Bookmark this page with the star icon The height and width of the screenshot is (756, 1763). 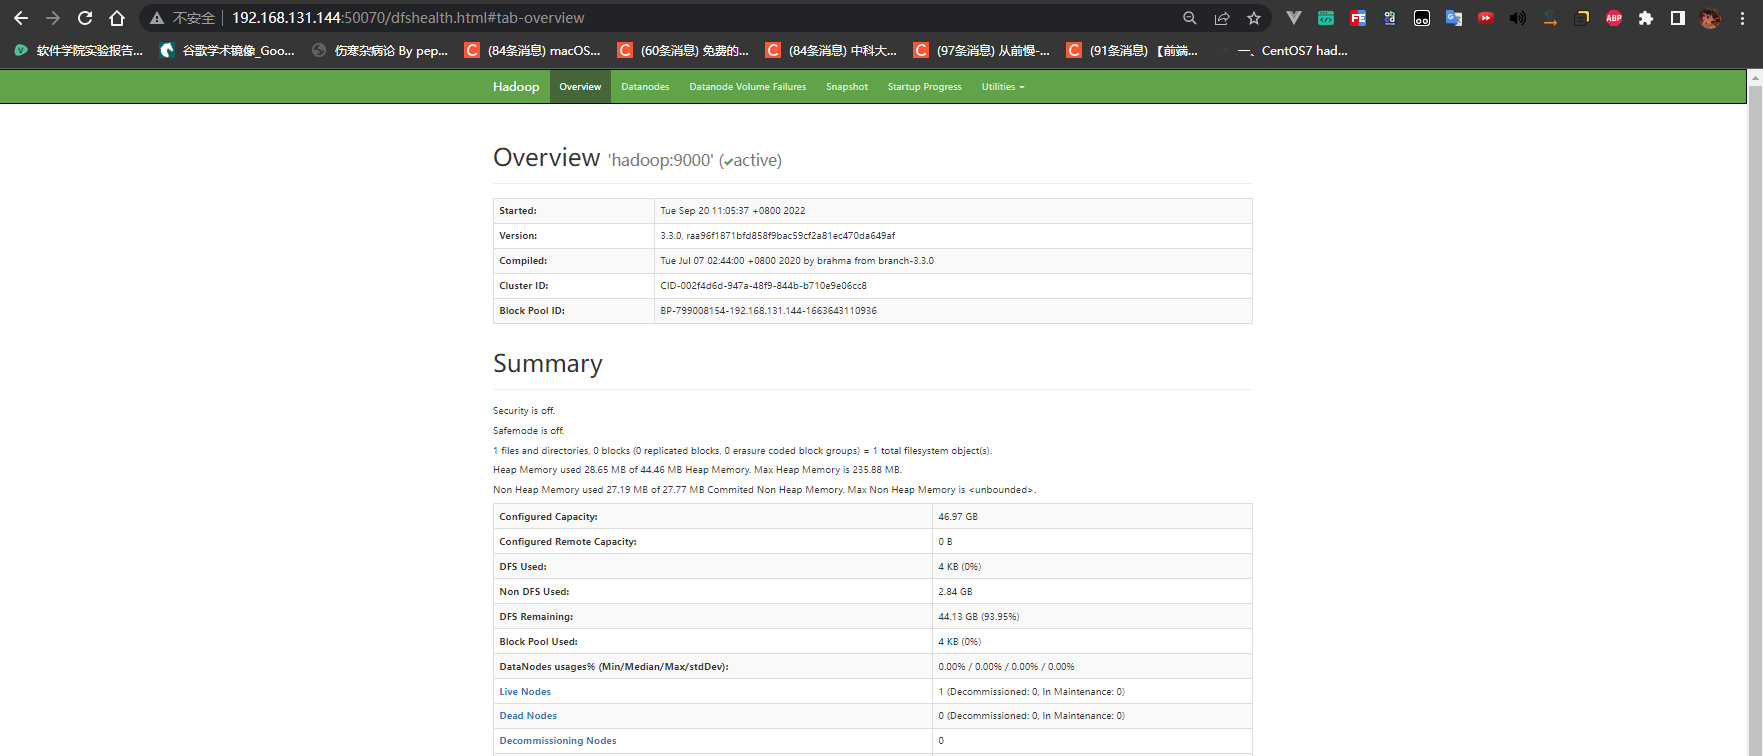tap(1254, 18)
